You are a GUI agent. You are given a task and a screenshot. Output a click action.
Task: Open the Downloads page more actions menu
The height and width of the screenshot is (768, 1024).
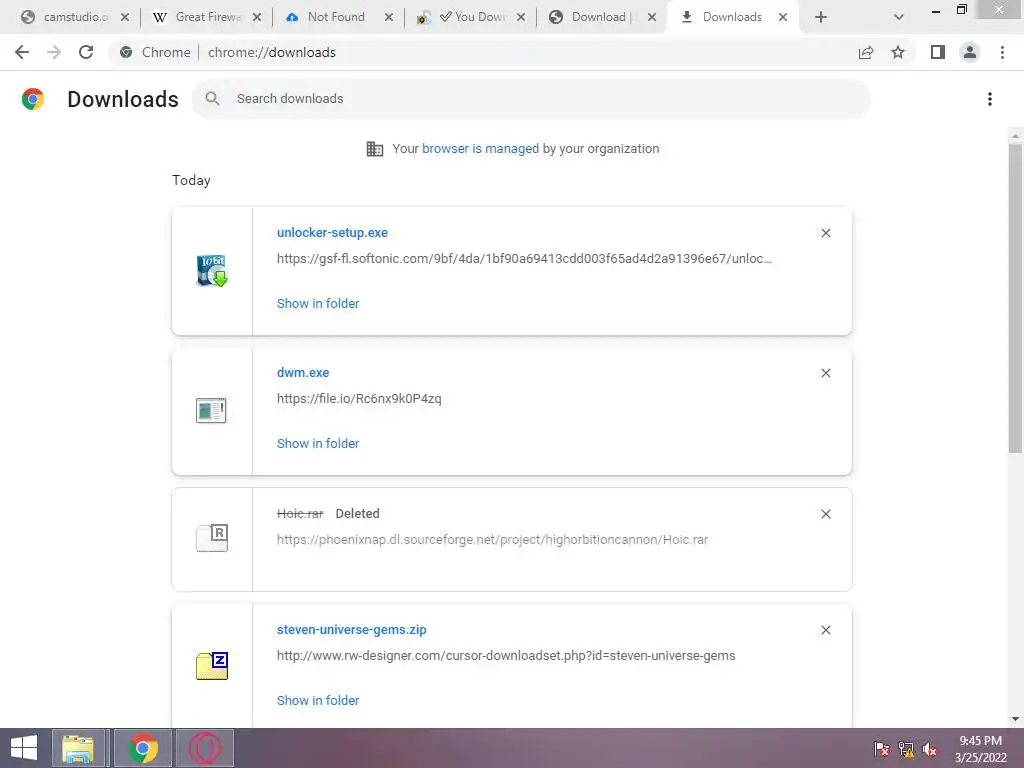point(990,99)
